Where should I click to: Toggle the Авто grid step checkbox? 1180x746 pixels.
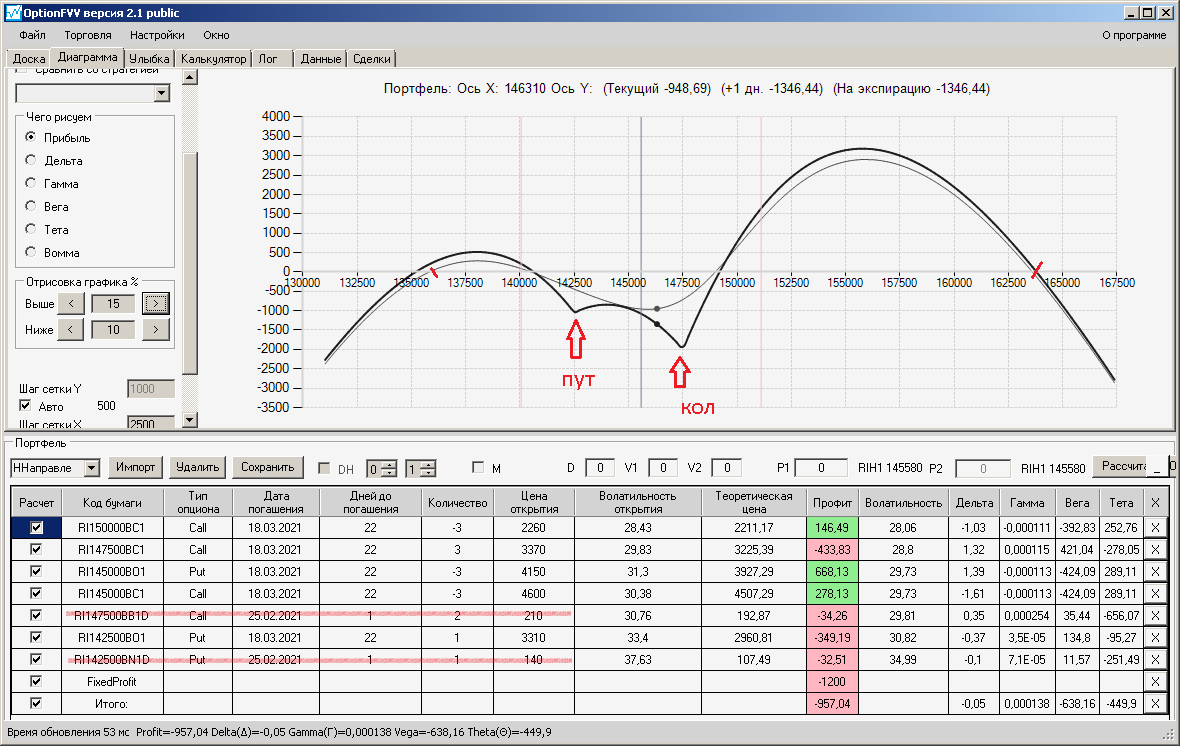click(x=26, y=406)
